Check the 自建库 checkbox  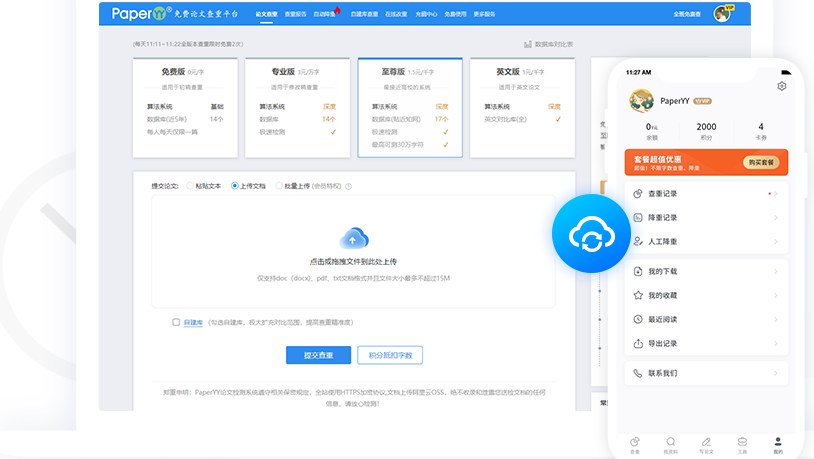pos(176,322)
